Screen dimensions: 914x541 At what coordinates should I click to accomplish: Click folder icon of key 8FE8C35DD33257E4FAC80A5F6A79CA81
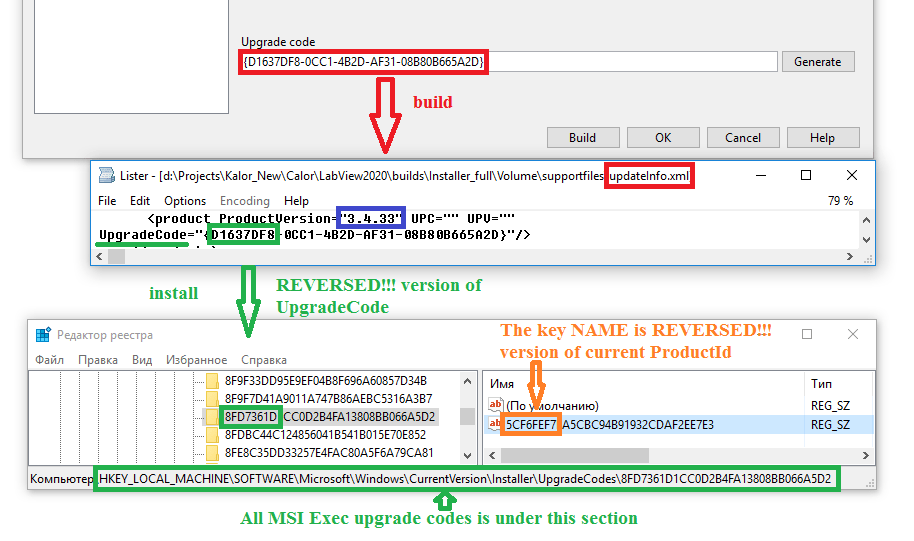click(x=212, y=453)
